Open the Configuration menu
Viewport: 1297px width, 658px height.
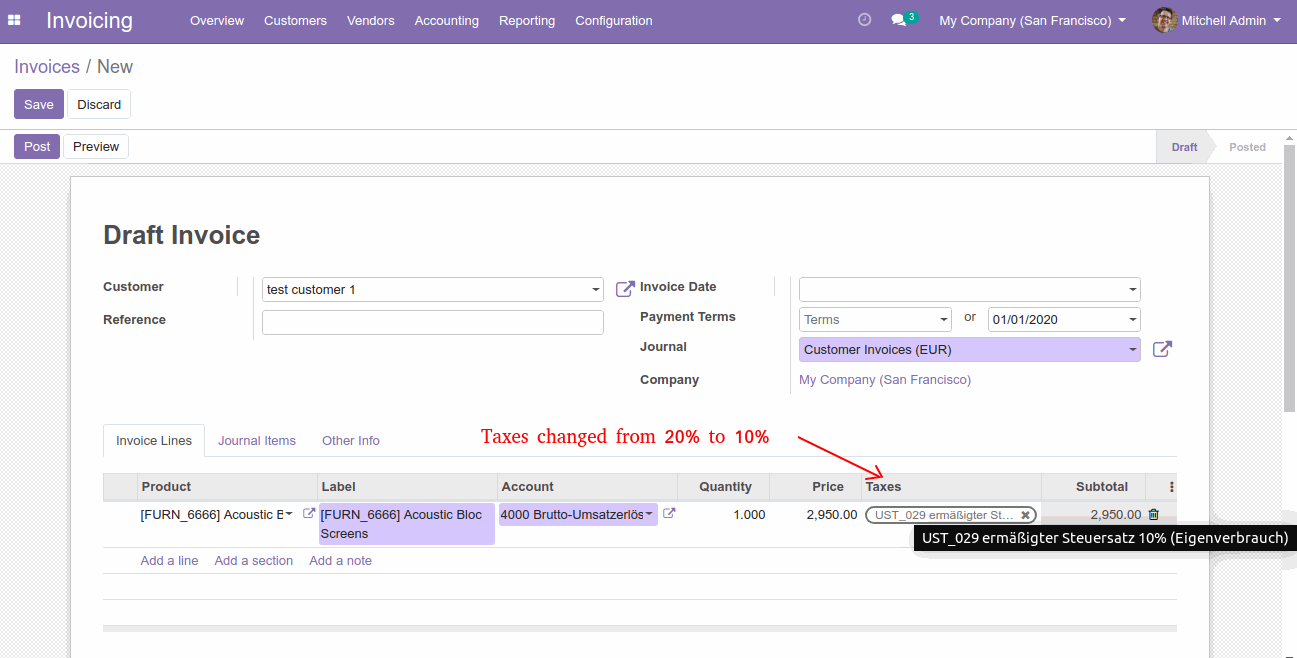(614, 20)
